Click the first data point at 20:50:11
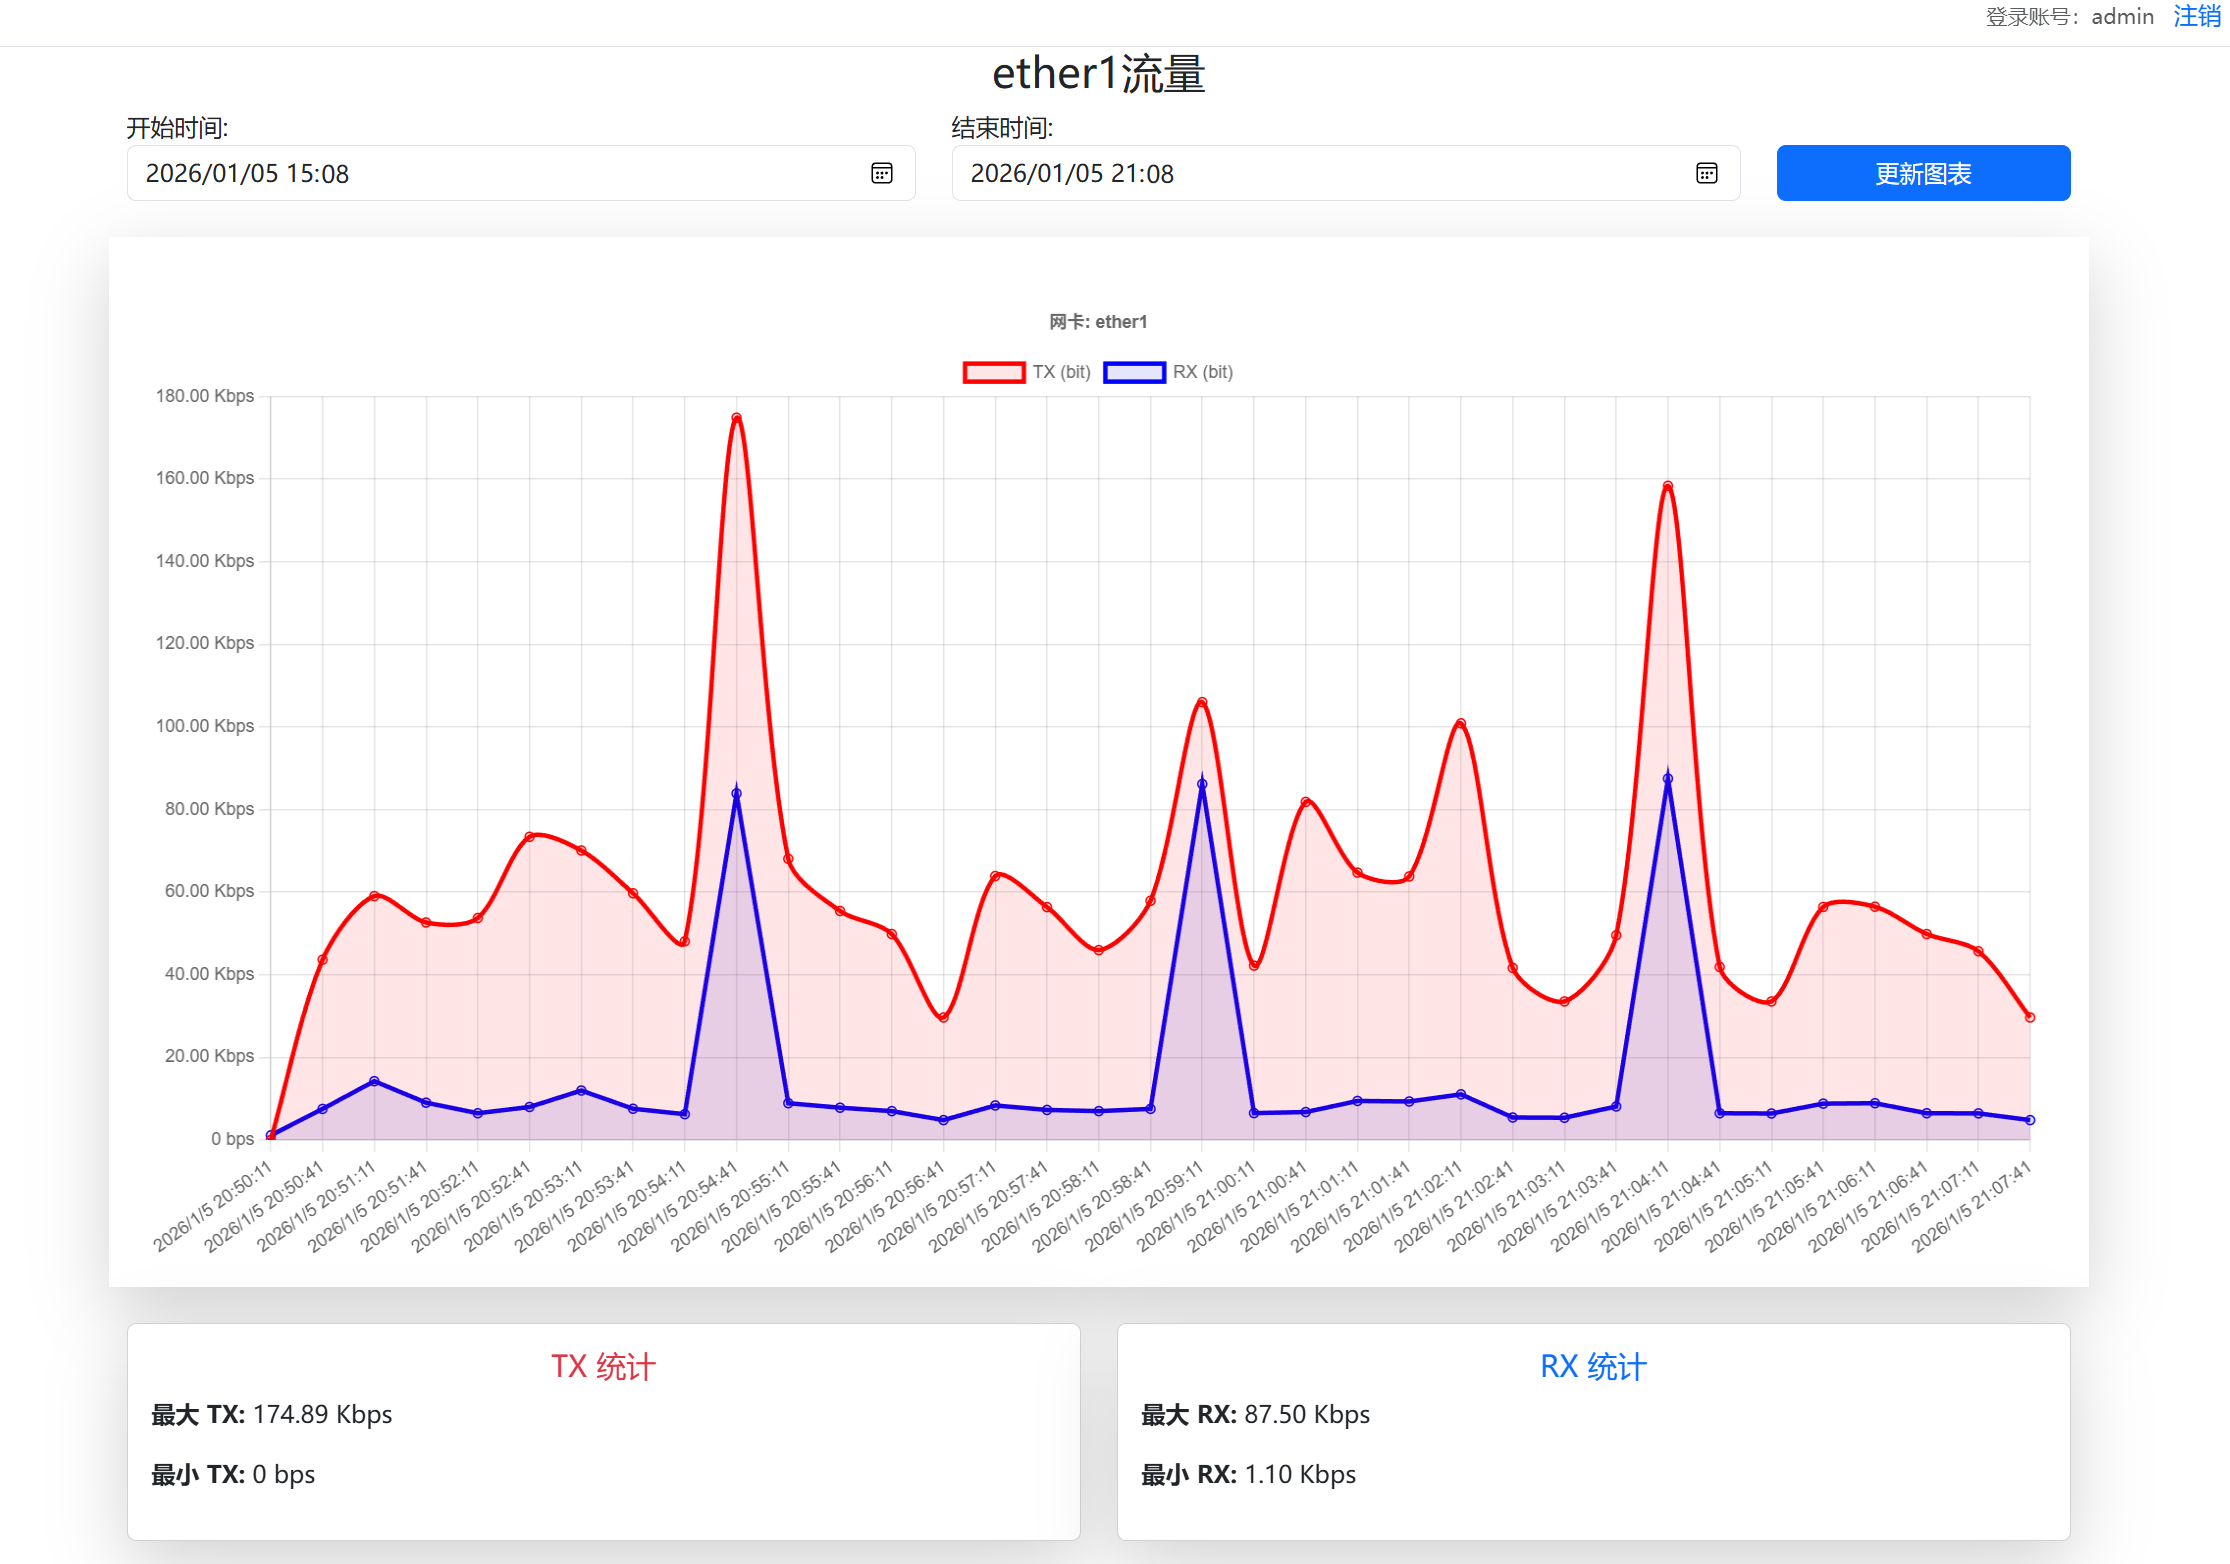Viewport: 2230px width, 1564px height. point(271,1135)
